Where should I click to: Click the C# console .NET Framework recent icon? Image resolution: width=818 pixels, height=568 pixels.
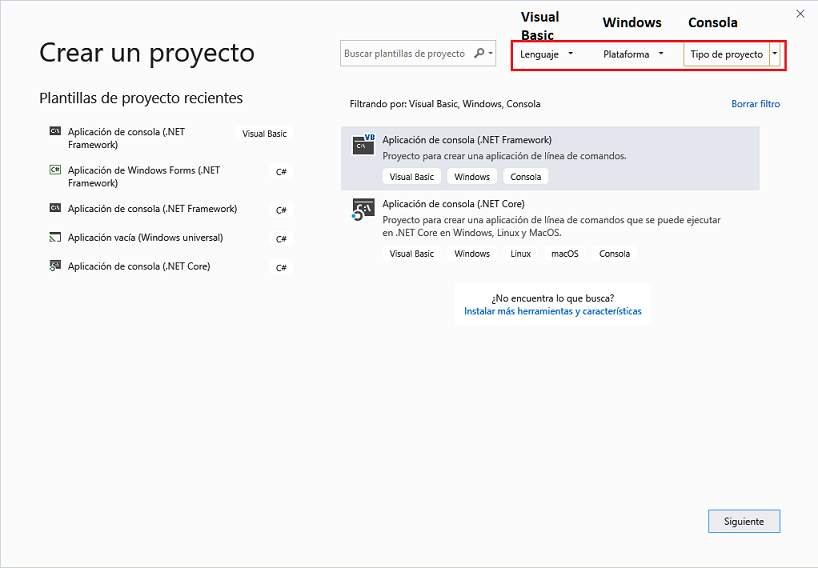54,209
